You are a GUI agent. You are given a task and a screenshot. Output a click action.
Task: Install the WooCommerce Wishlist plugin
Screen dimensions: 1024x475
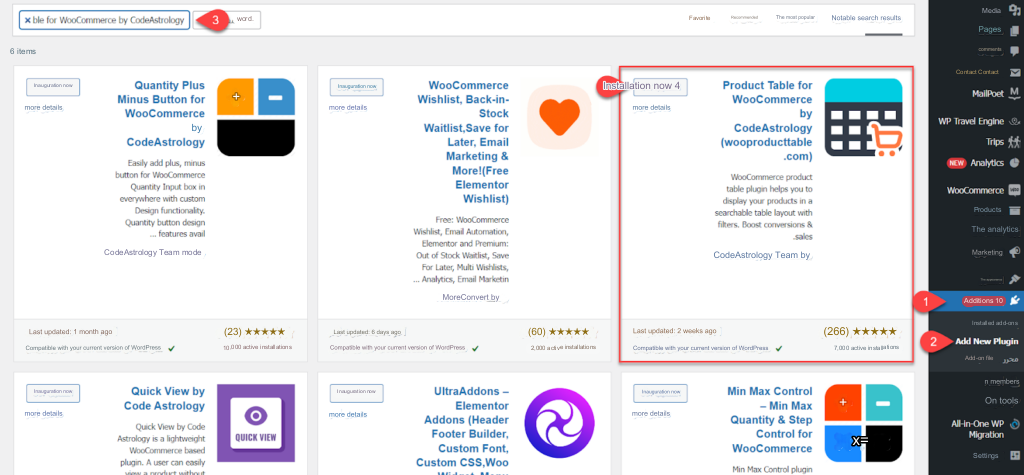357,86
